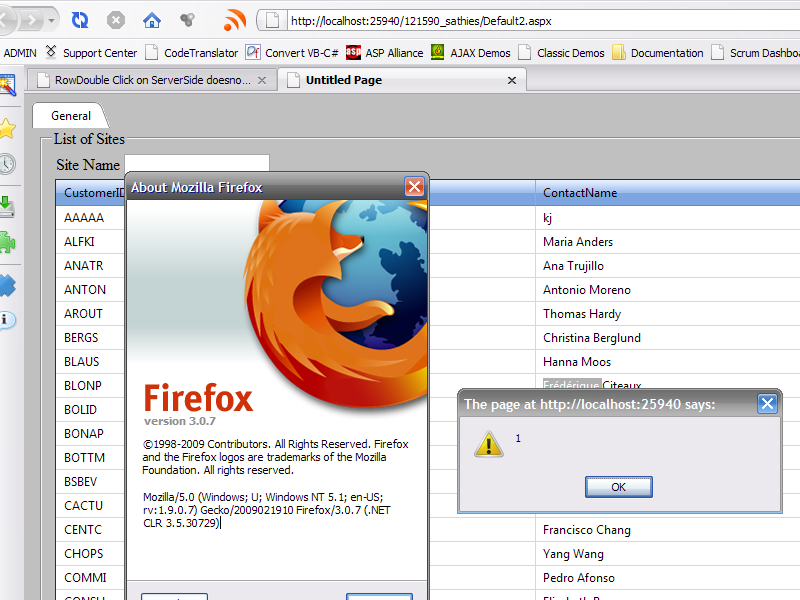Click the clock history sidebar icon

pyautogui.click(x=7, y=164)
